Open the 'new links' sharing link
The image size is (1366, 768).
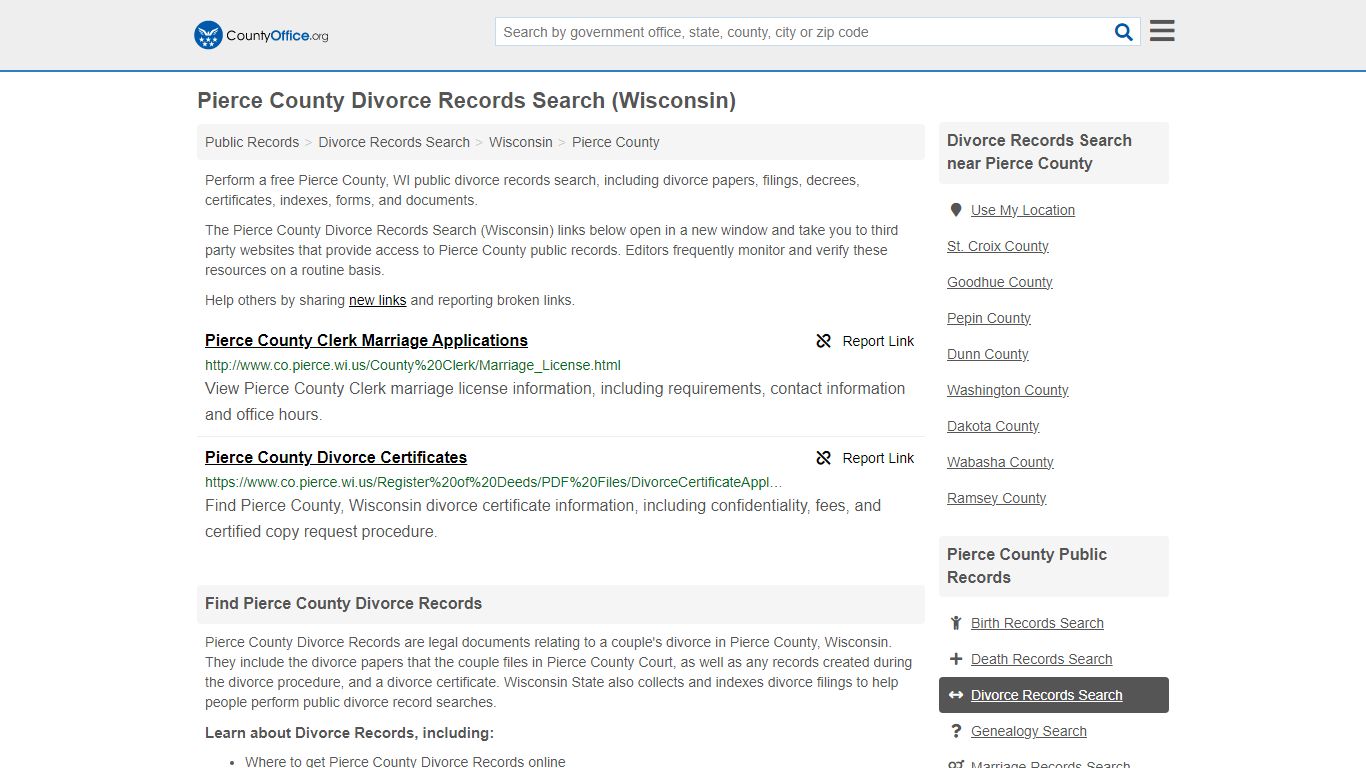tap(378, 300)
